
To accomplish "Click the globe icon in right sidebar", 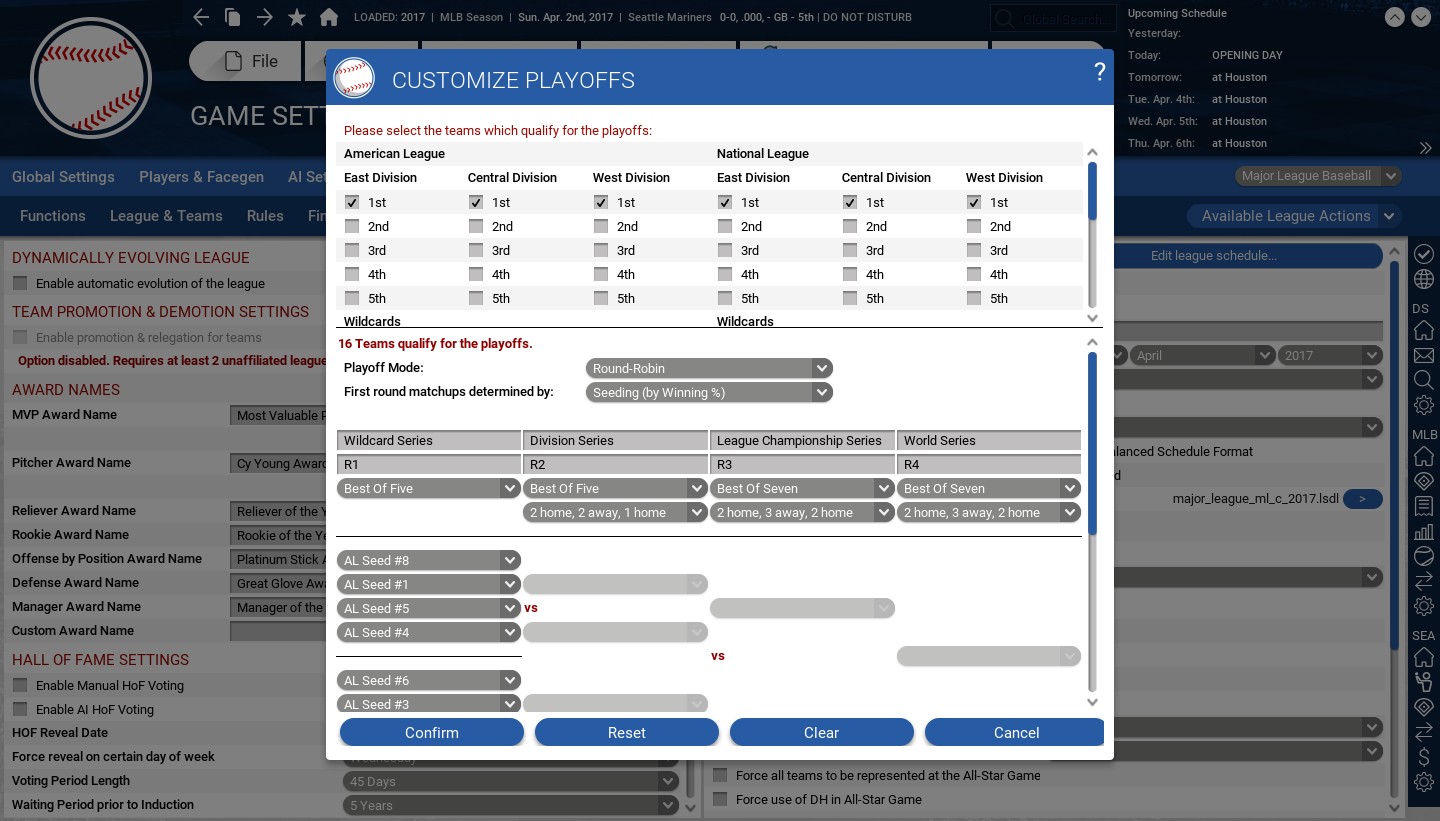I will (1424, 279).
